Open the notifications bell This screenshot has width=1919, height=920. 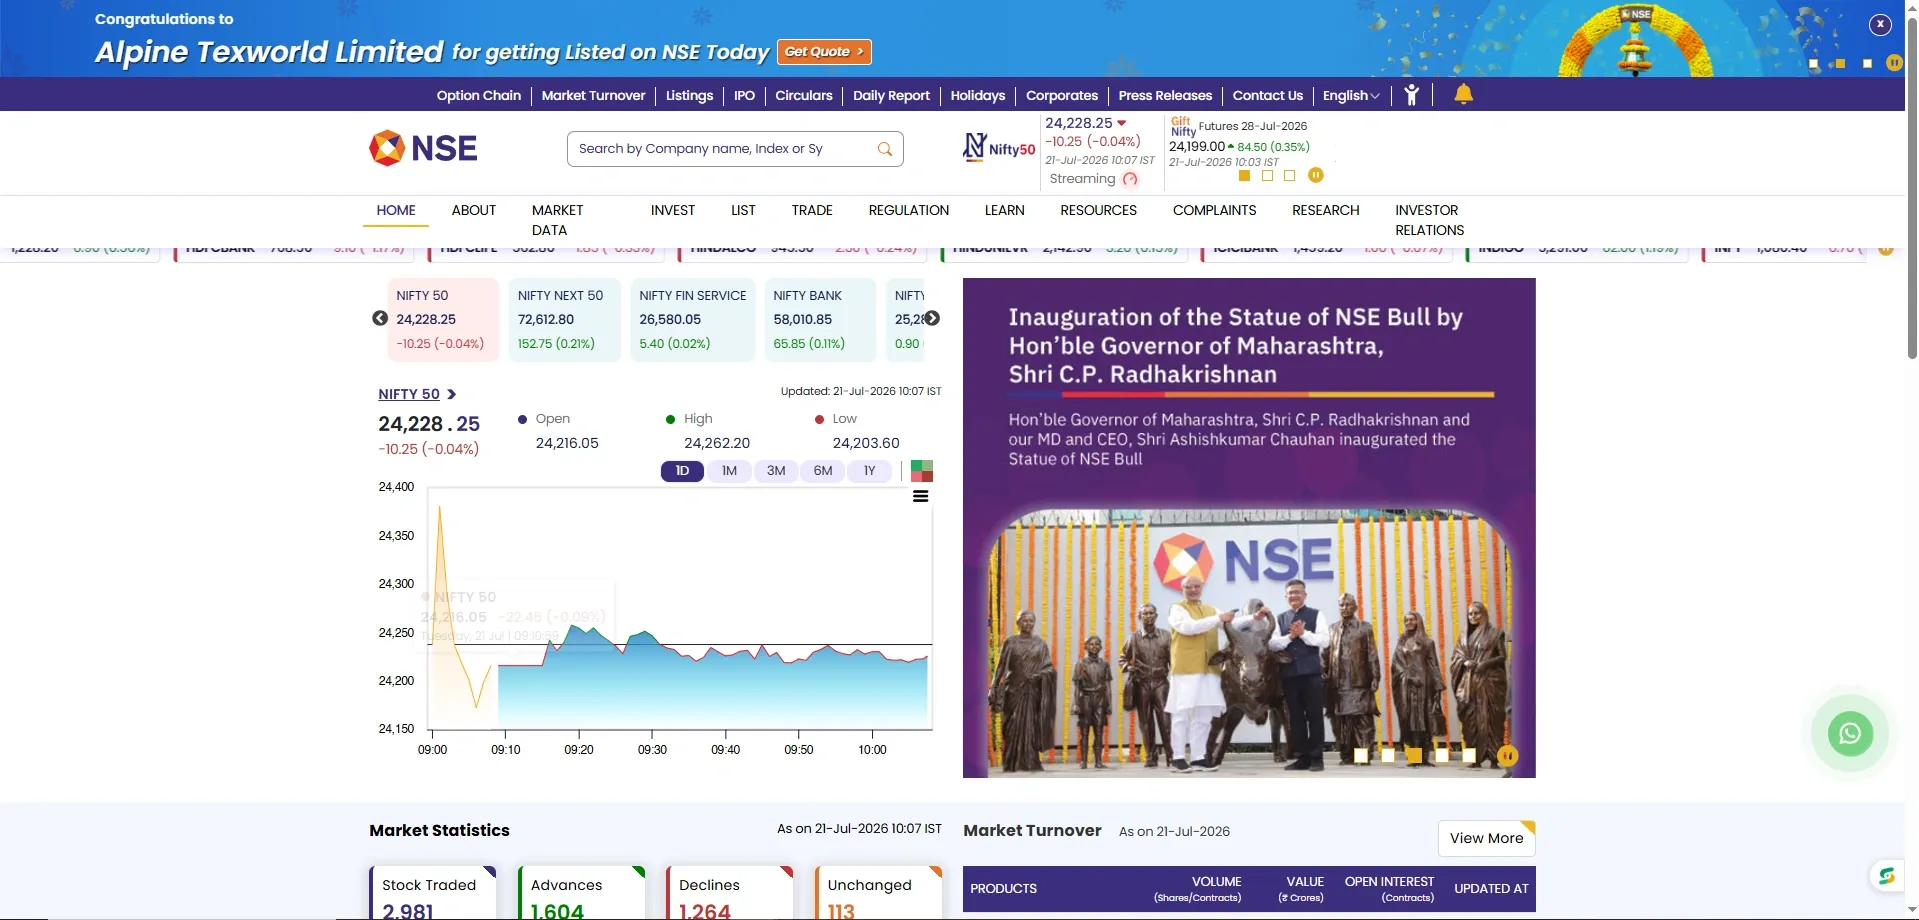[1463, 94]
